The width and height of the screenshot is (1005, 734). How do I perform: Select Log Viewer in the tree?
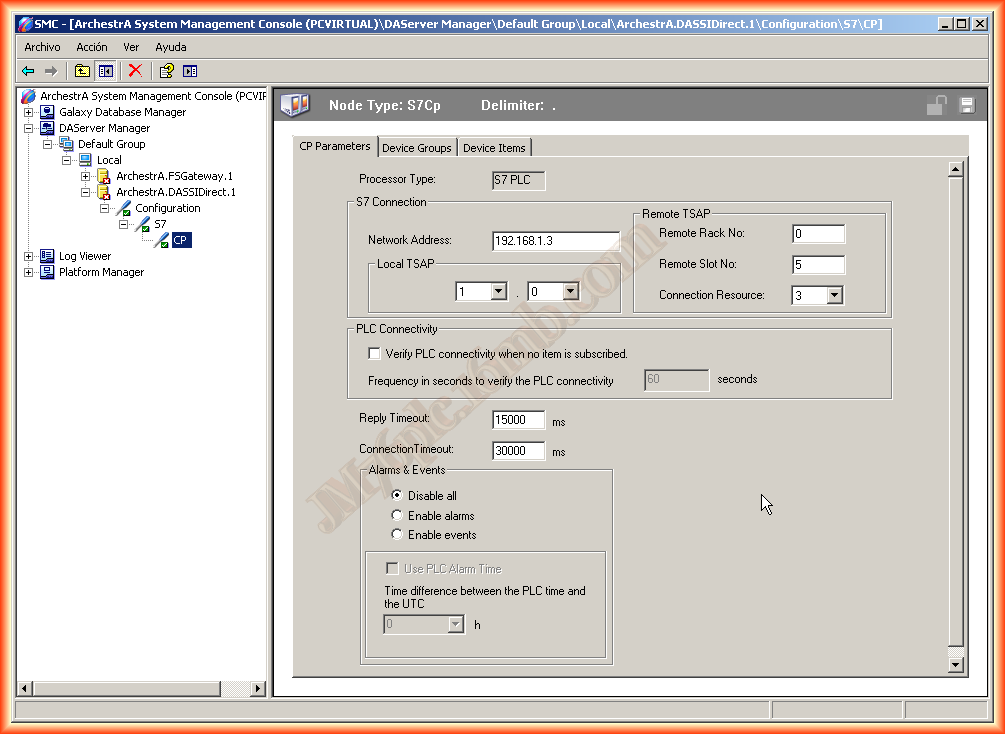click(85, 256)
